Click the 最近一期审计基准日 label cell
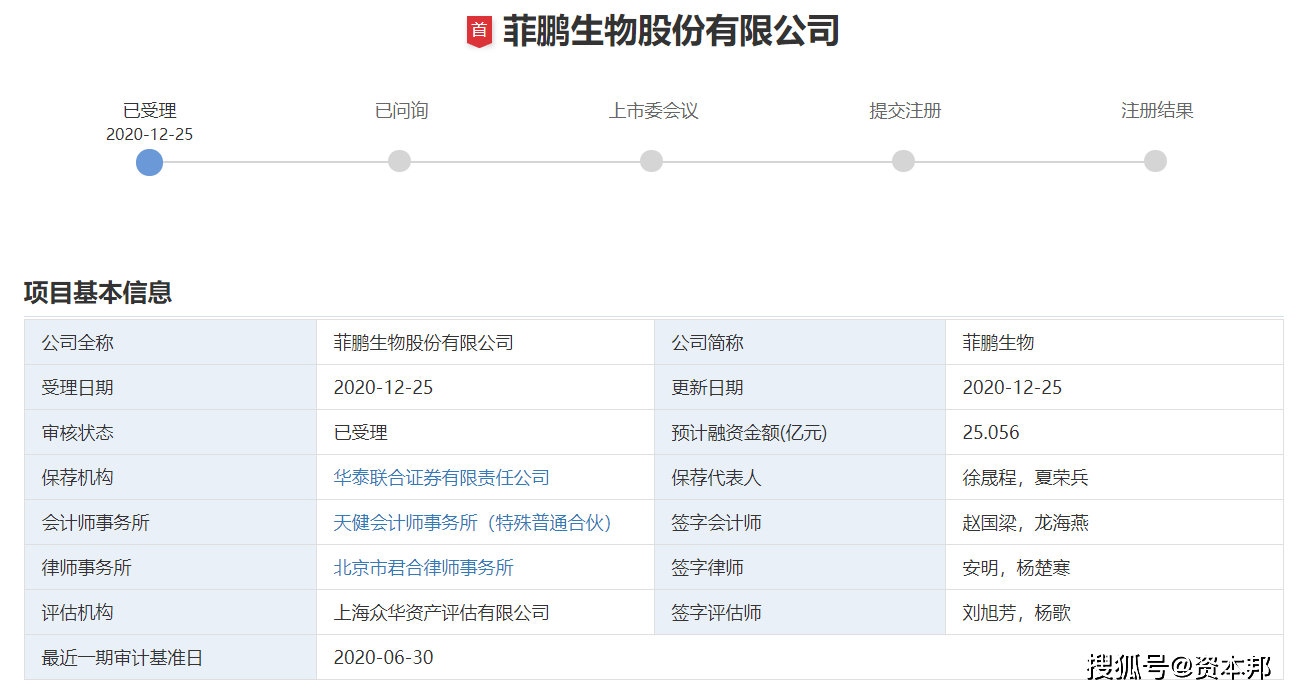 (171, 657)
